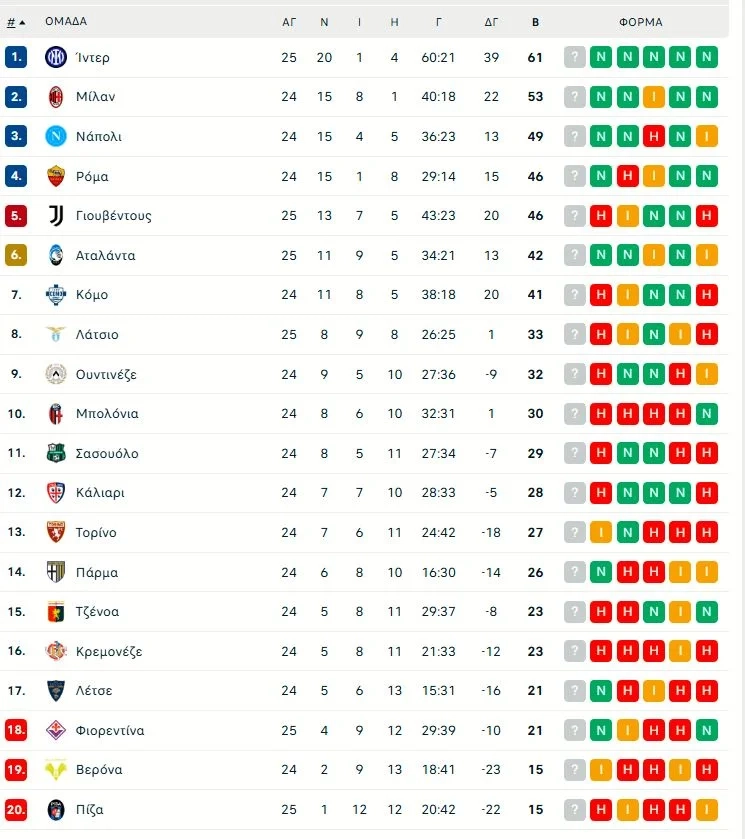Click the Juventus logo icon
Viewport: 745px width, 839px height.
click(x=56, y=215)
